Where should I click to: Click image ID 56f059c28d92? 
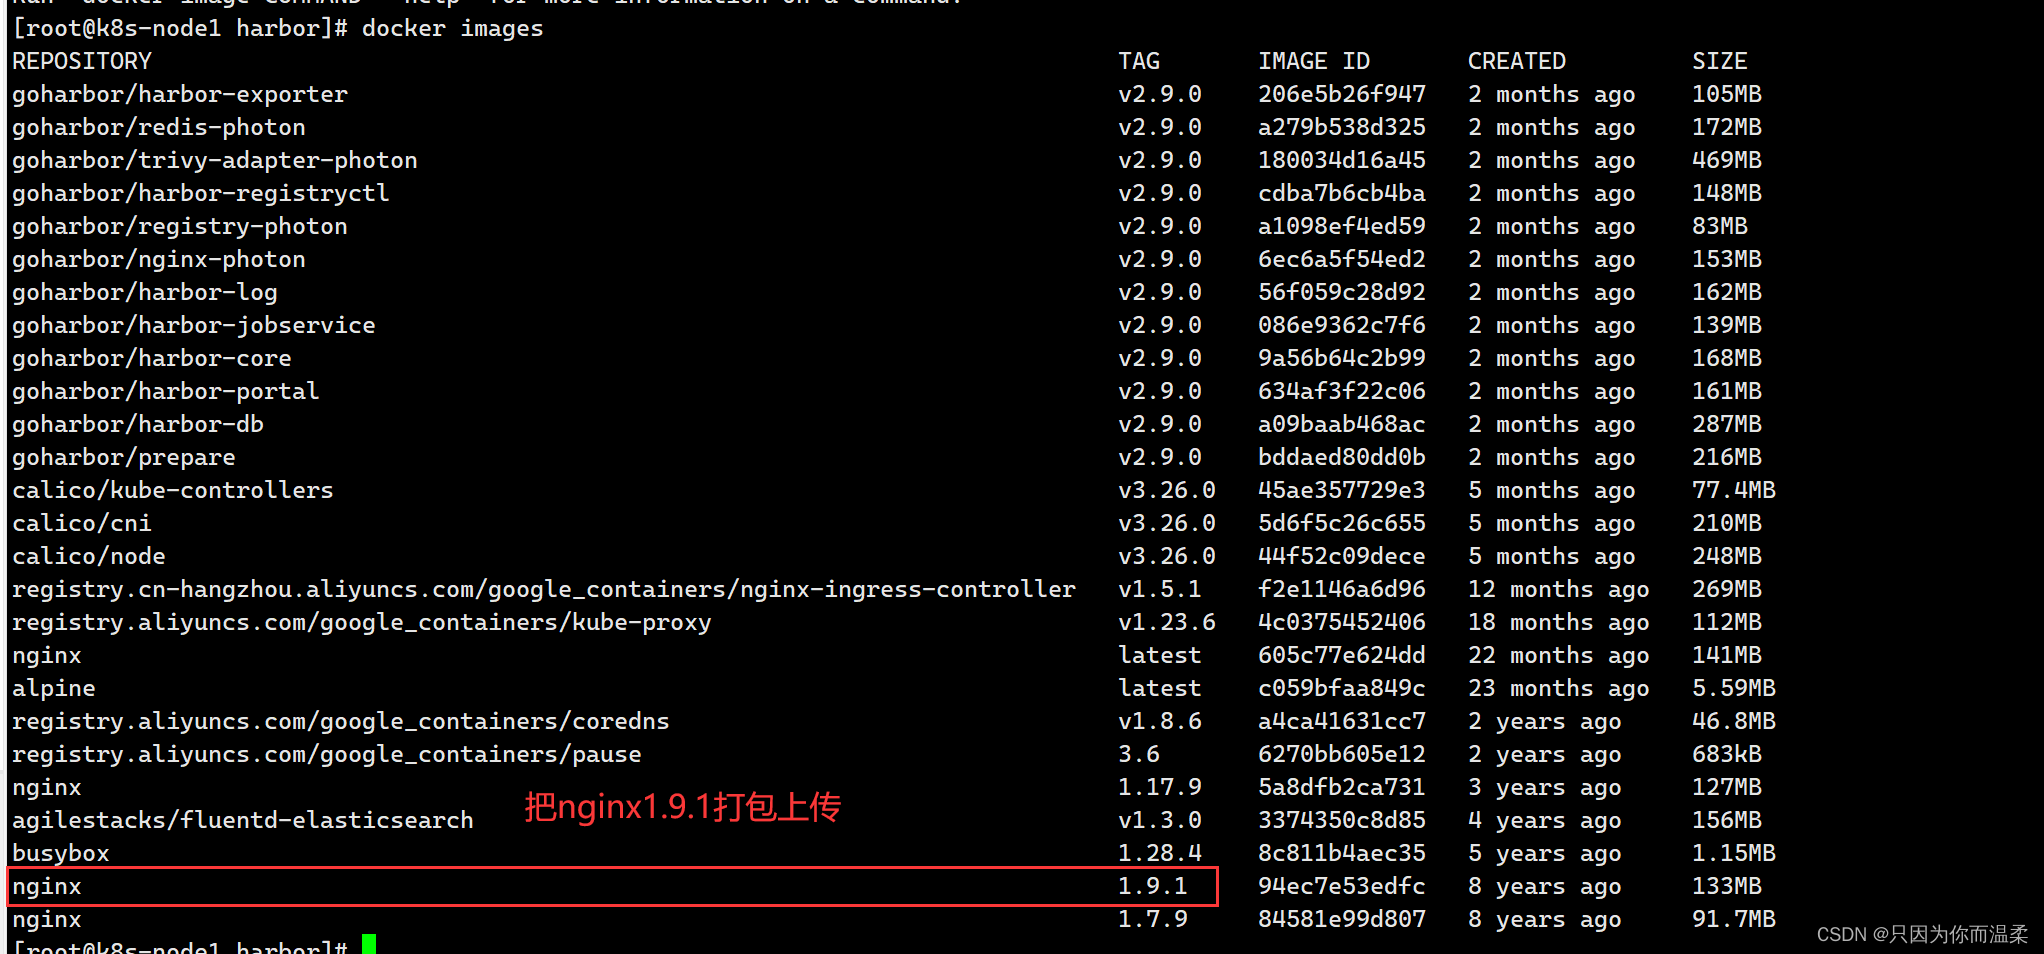(x=1342, y=293)
